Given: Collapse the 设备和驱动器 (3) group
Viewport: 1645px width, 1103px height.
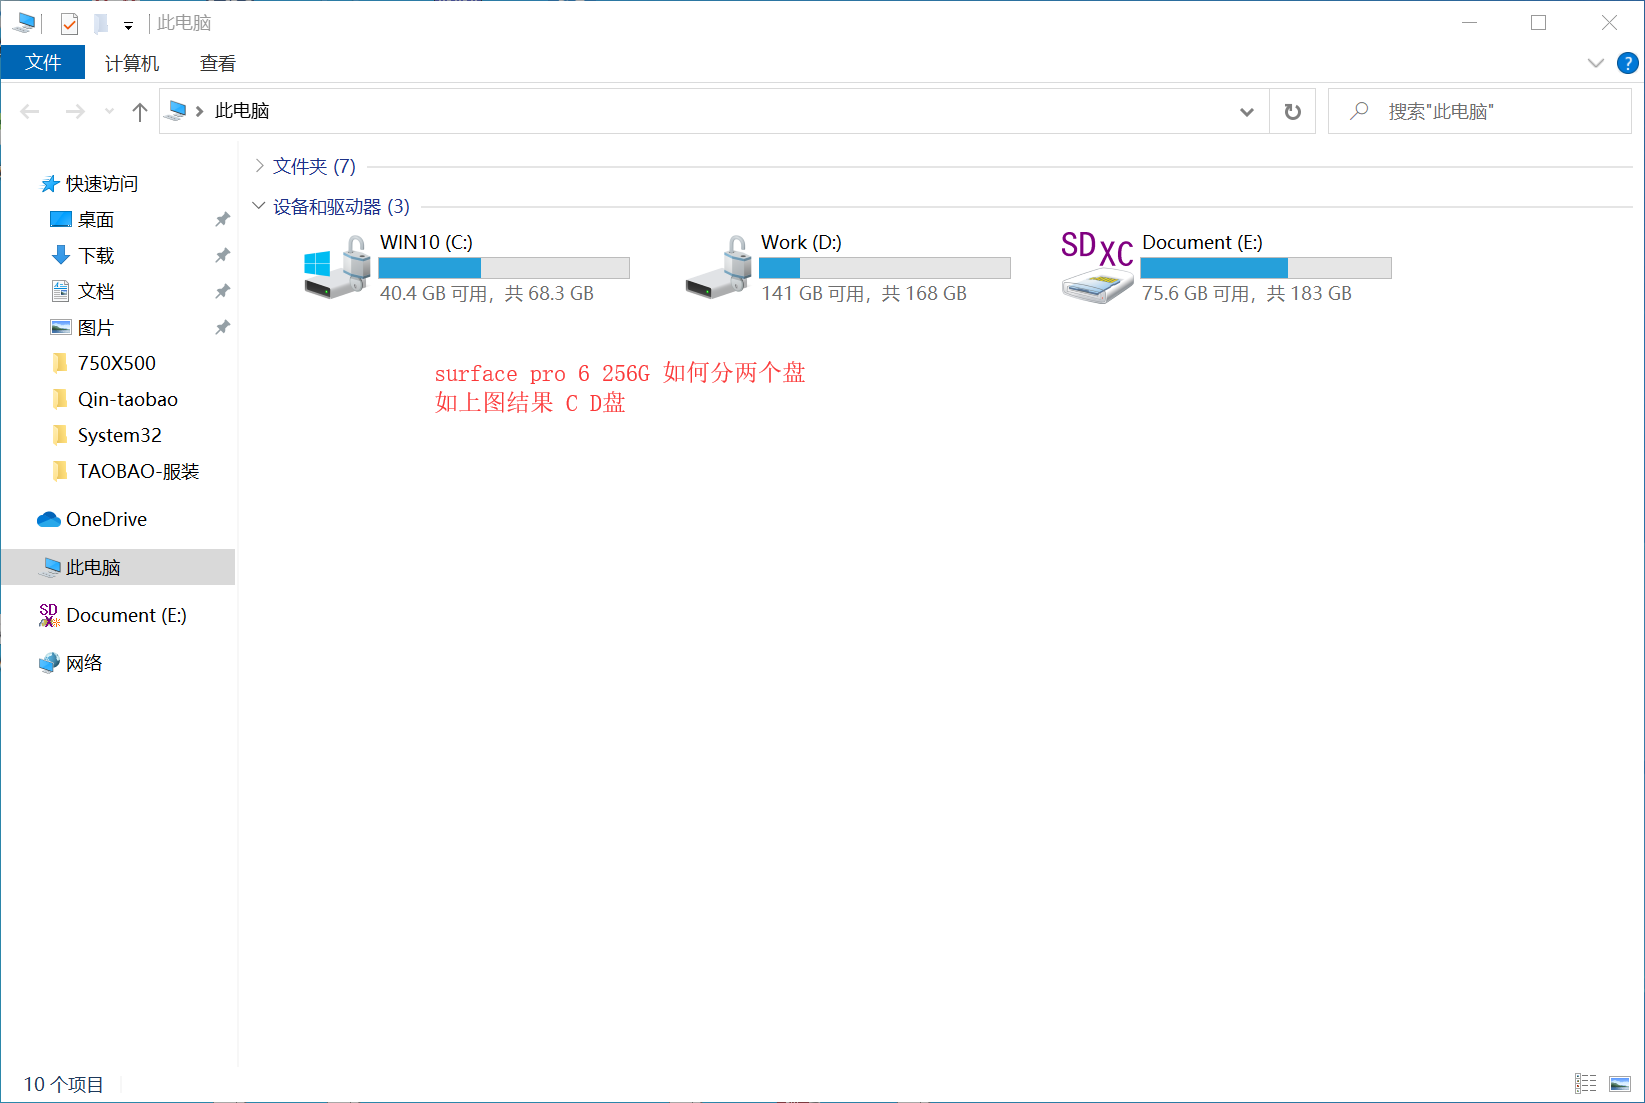Looking at the screenshot, I should (260, 206).
